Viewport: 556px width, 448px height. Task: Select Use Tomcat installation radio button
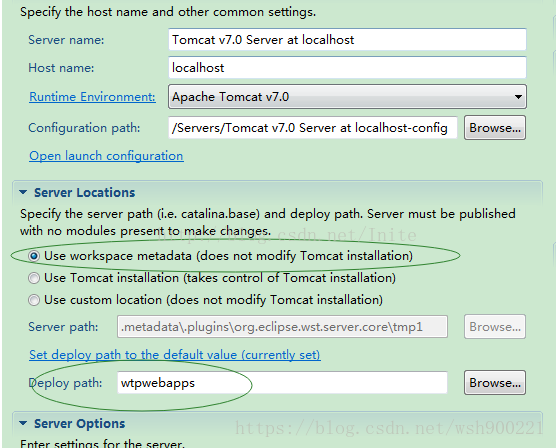(34, 278)
